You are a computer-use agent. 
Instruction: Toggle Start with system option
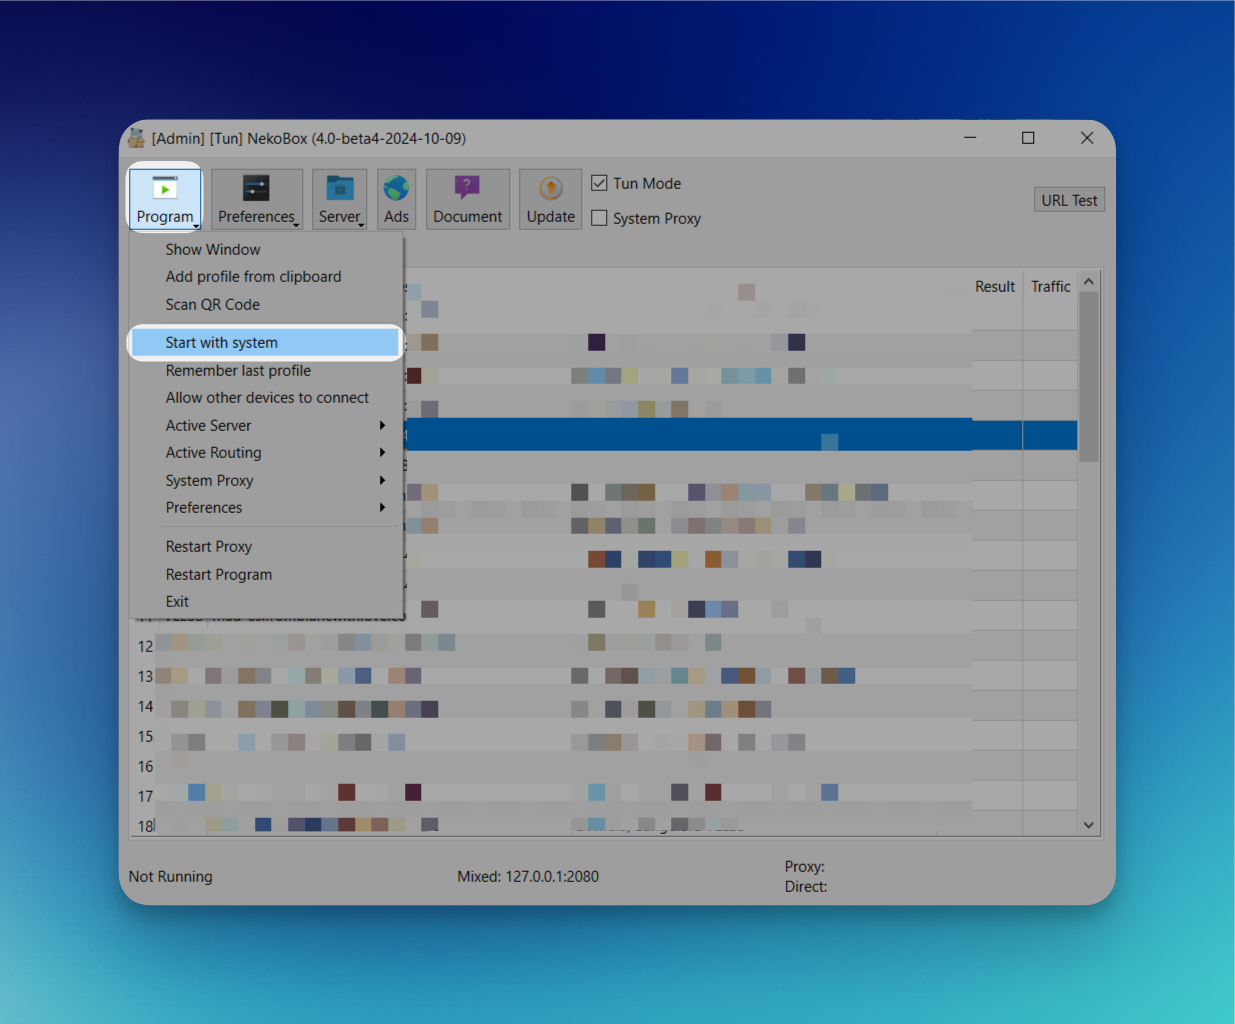pos(266,342)
